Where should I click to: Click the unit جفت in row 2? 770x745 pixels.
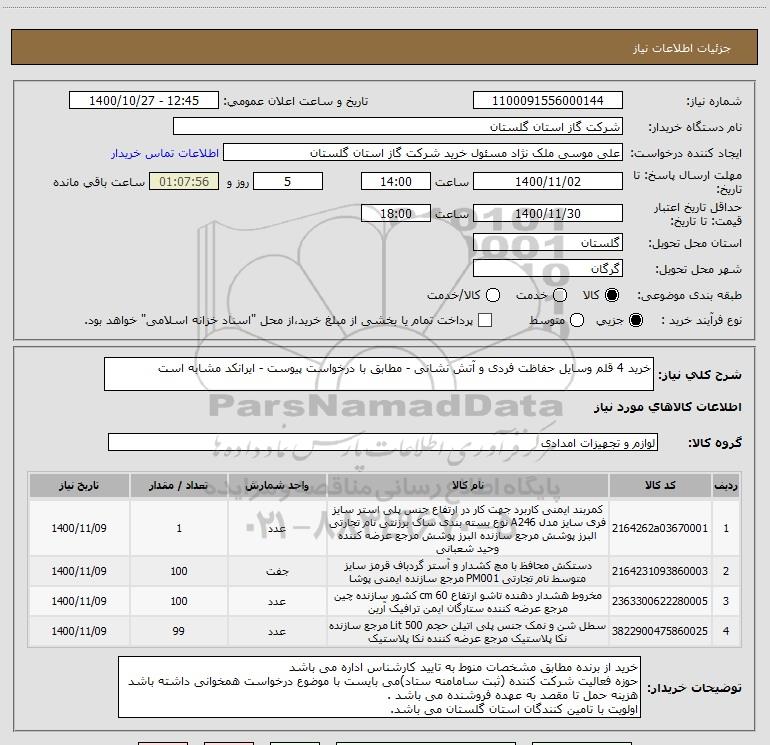(277, 571)
